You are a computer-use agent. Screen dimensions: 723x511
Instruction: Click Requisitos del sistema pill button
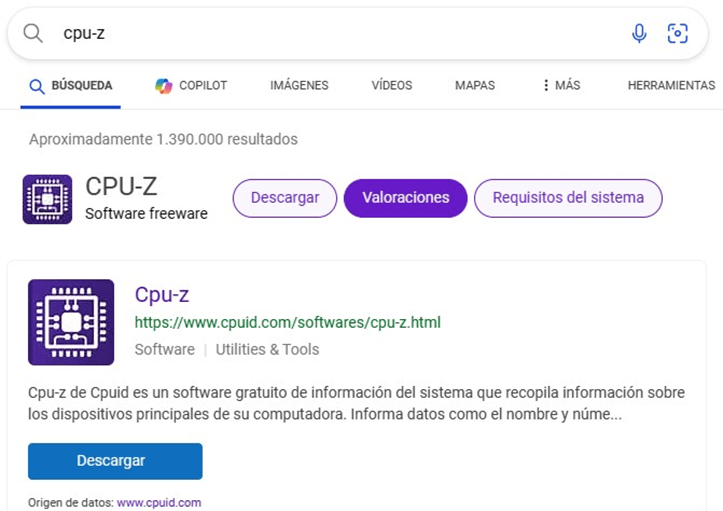point(568,198)
